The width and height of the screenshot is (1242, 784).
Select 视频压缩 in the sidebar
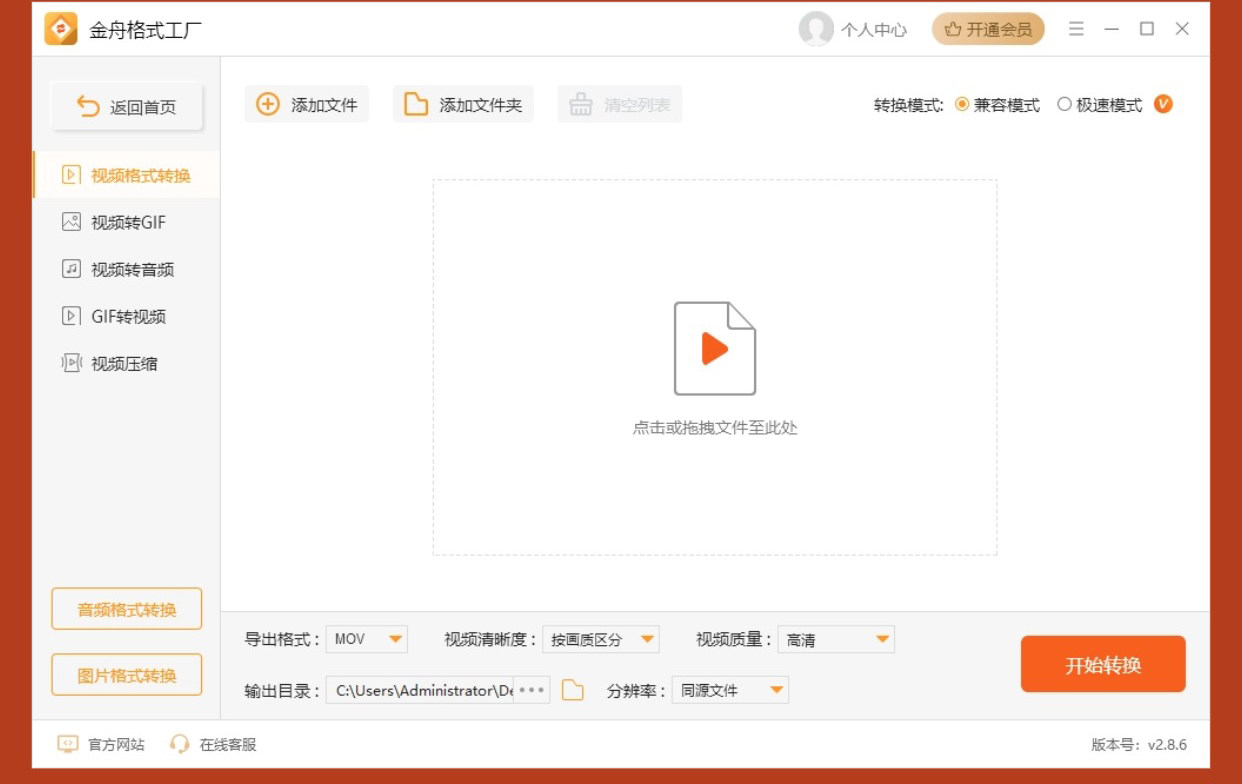(x=127, y=363)
